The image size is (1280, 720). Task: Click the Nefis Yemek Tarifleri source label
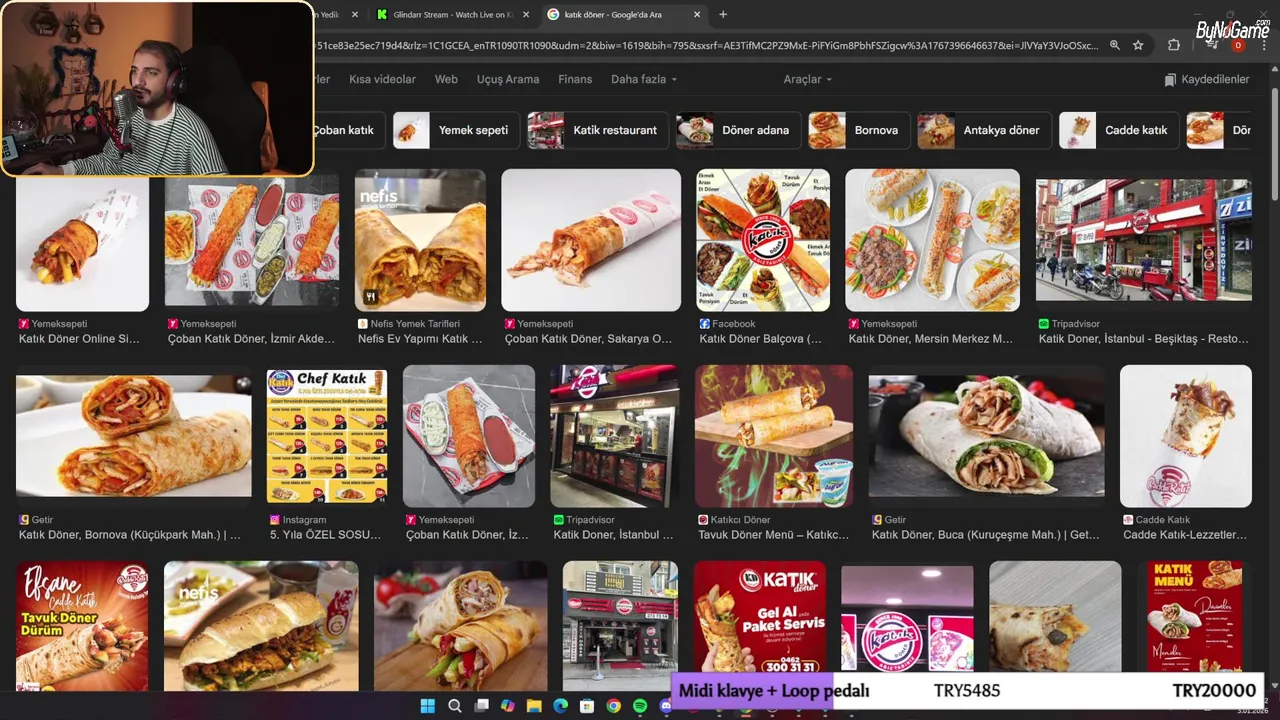point(415,324)
